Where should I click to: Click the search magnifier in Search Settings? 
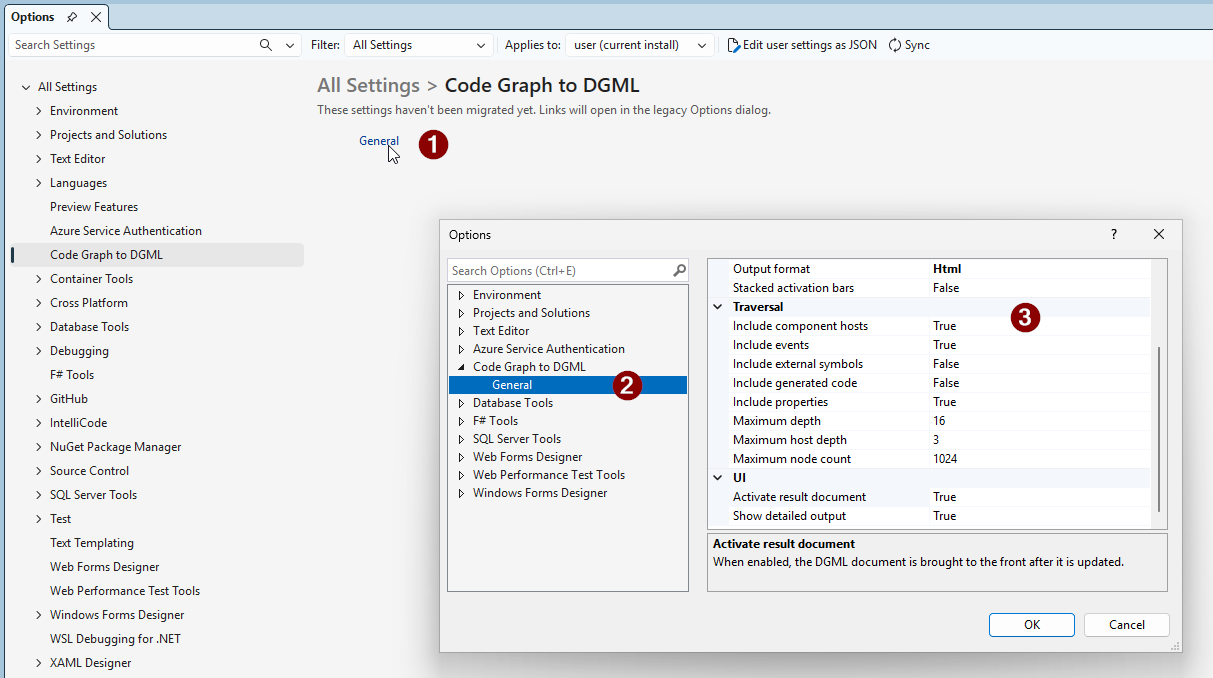pos(266,45)
